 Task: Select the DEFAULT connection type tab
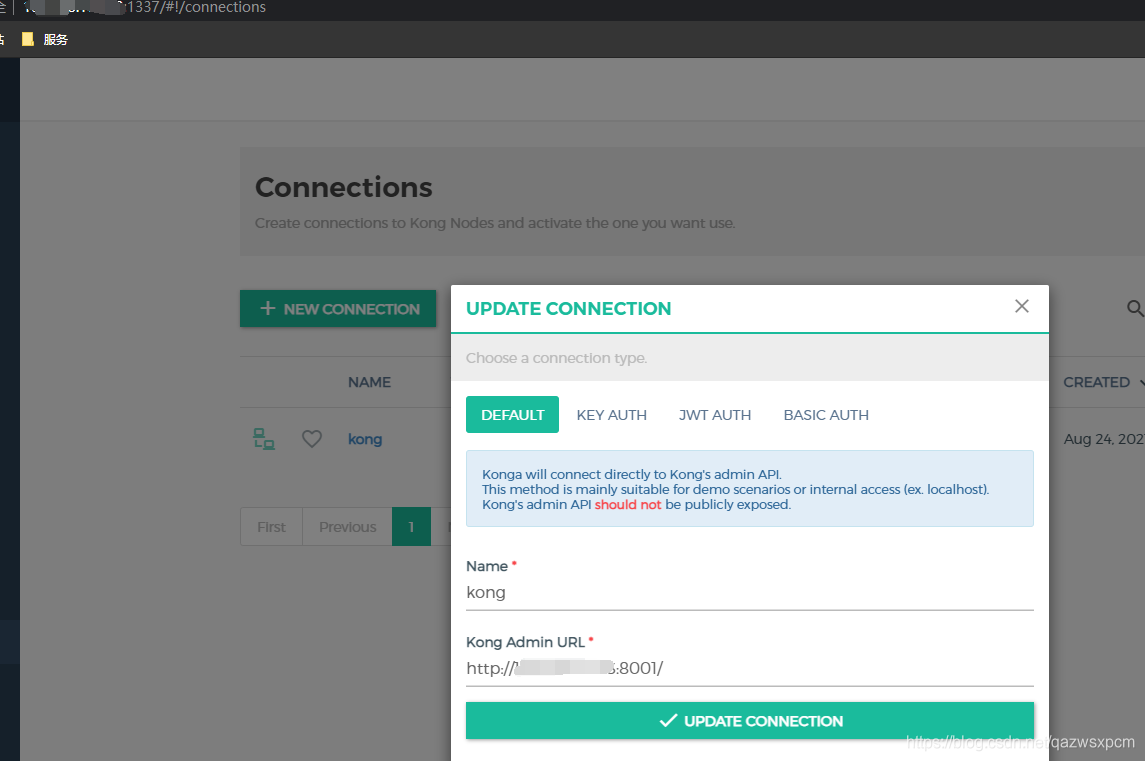(x=513, y=414)
